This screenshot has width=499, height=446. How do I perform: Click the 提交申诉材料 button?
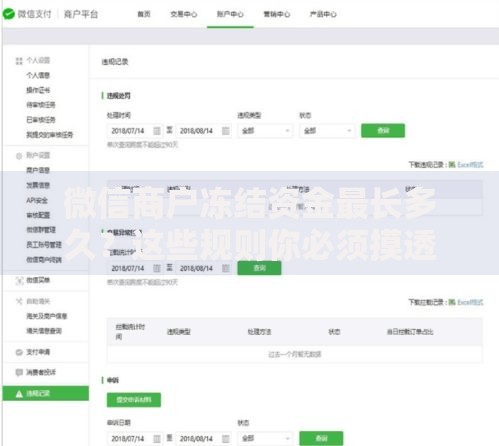[134, 400]
